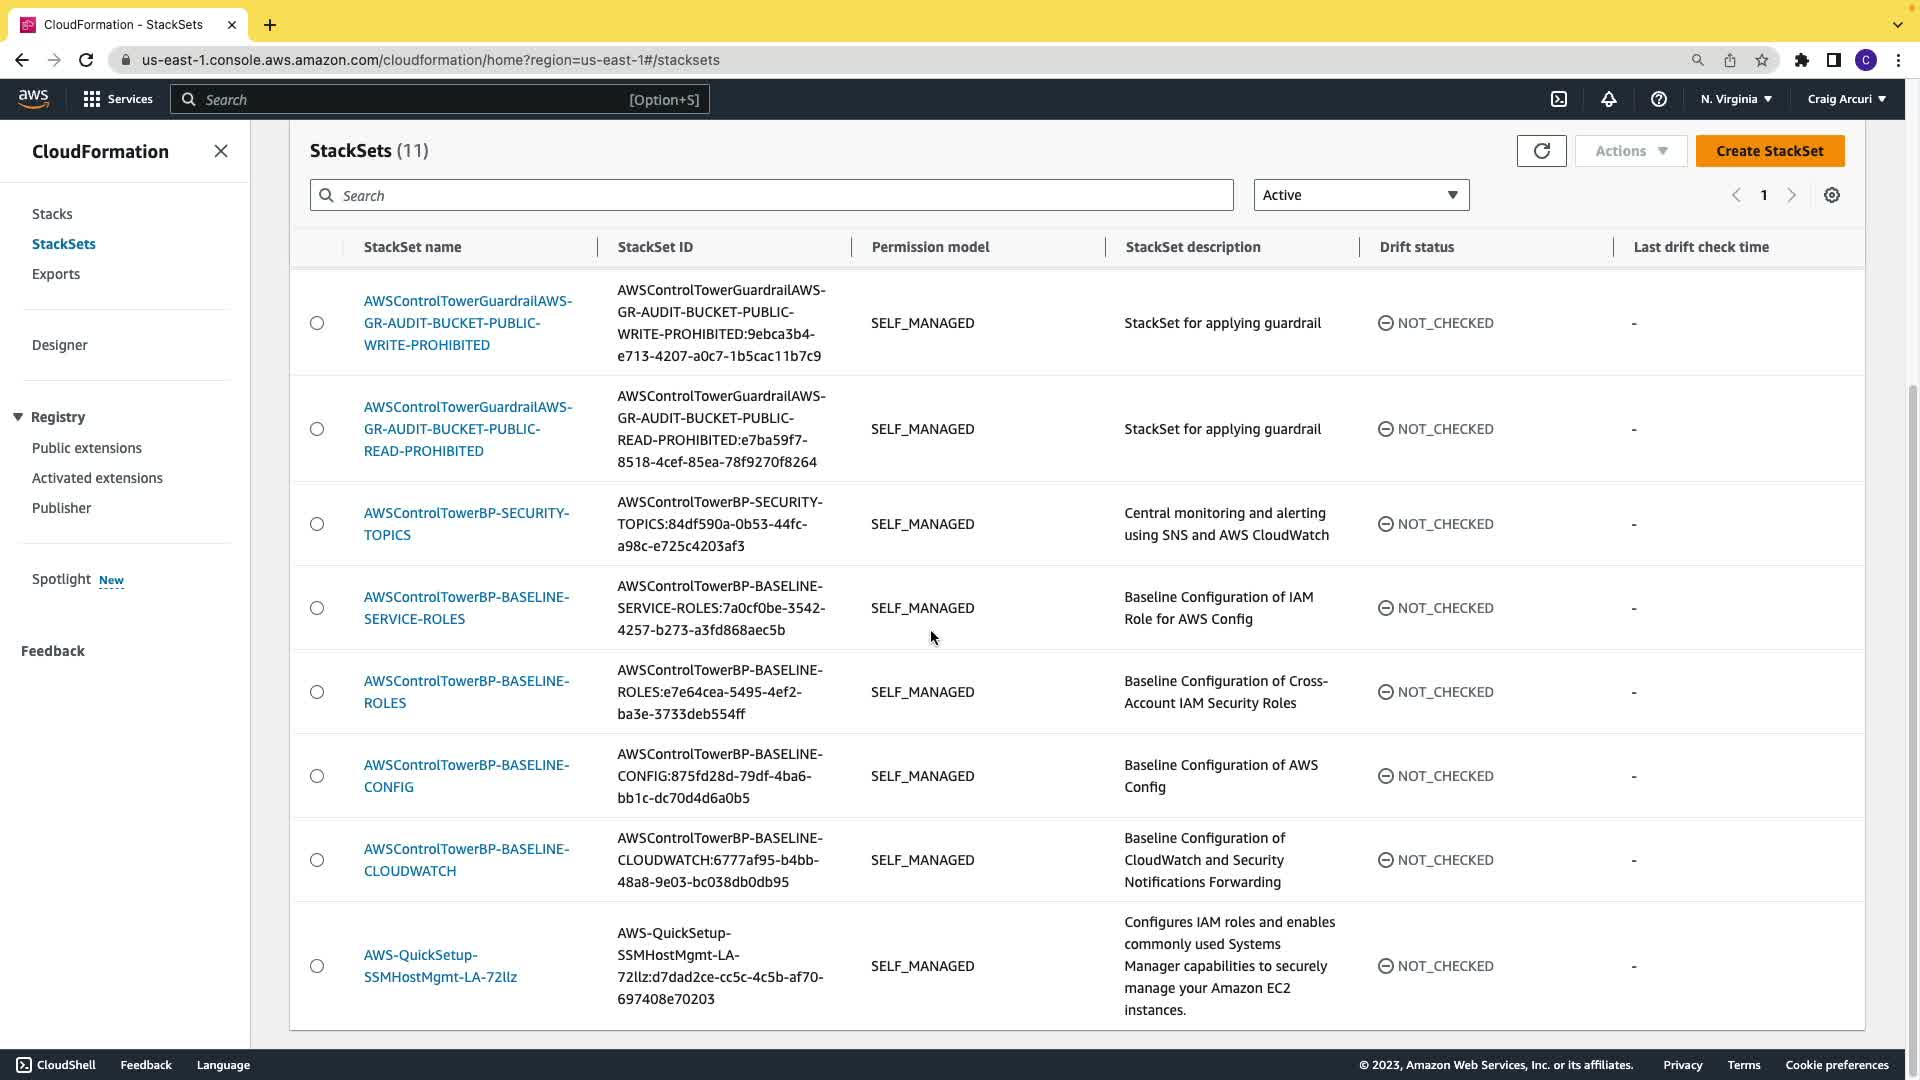Open the AWS help question mark icon

pyautogui.click(x=1659, y=99)
